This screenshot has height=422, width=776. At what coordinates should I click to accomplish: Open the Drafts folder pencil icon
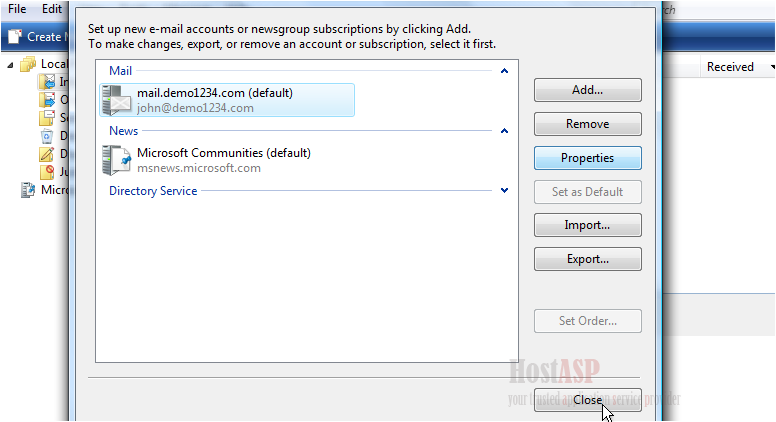tap(47, 154)
